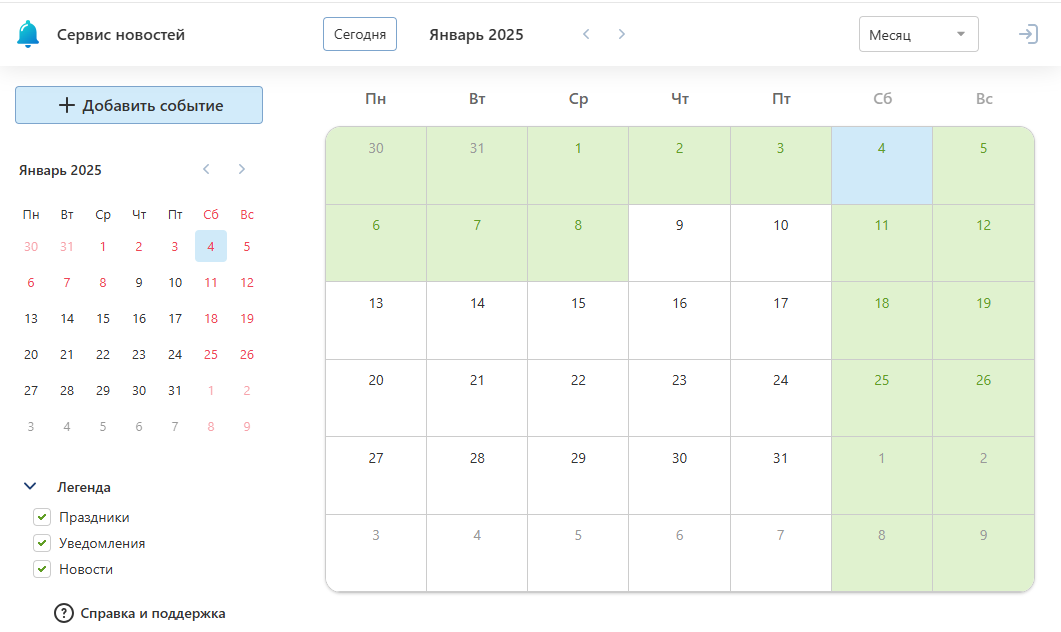Viewport: 1061px width, 632px height.
Task: Click the blue bell logo icon
Action: click(x=28, y=34)
